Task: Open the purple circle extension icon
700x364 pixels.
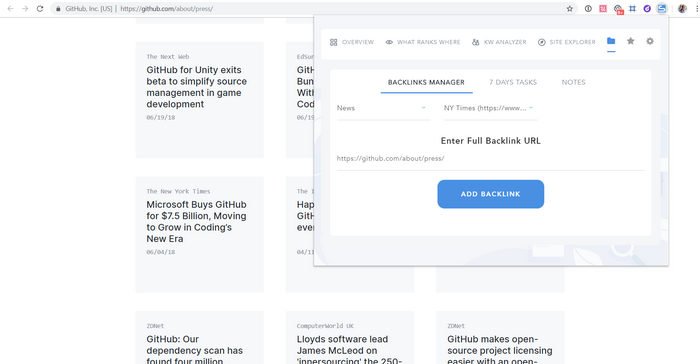Action: coord(647,8)
